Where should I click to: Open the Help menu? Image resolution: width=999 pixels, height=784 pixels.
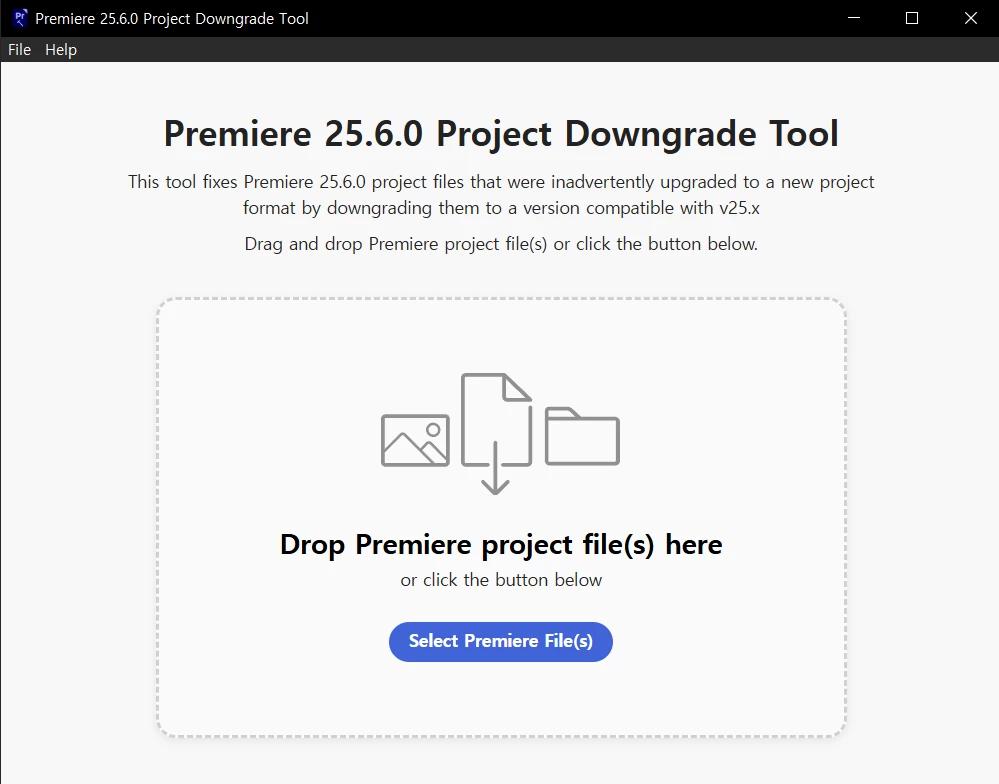click(x=61, y=50)
